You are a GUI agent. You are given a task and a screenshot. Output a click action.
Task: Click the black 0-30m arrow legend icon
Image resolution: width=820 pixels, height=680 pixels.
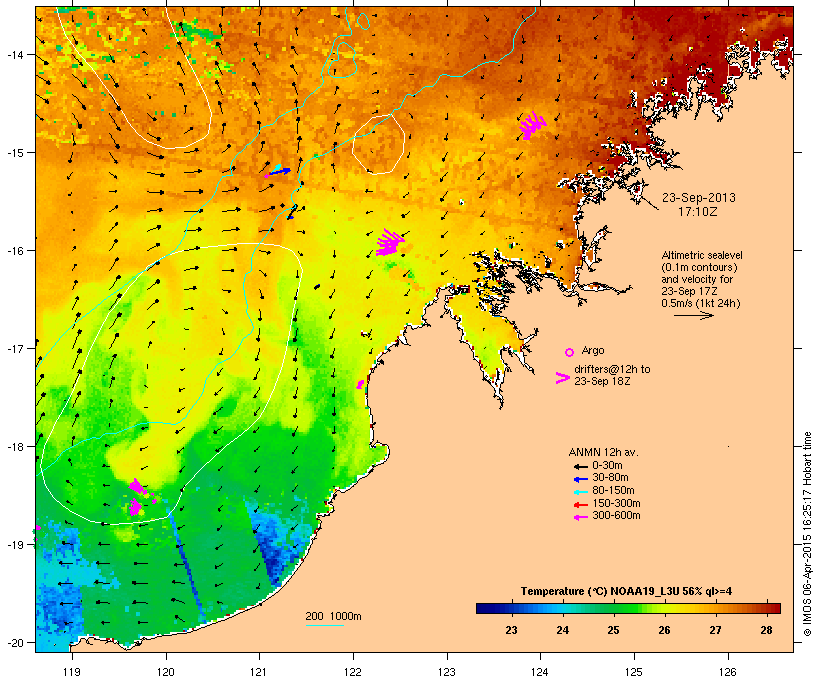[580, 466]
